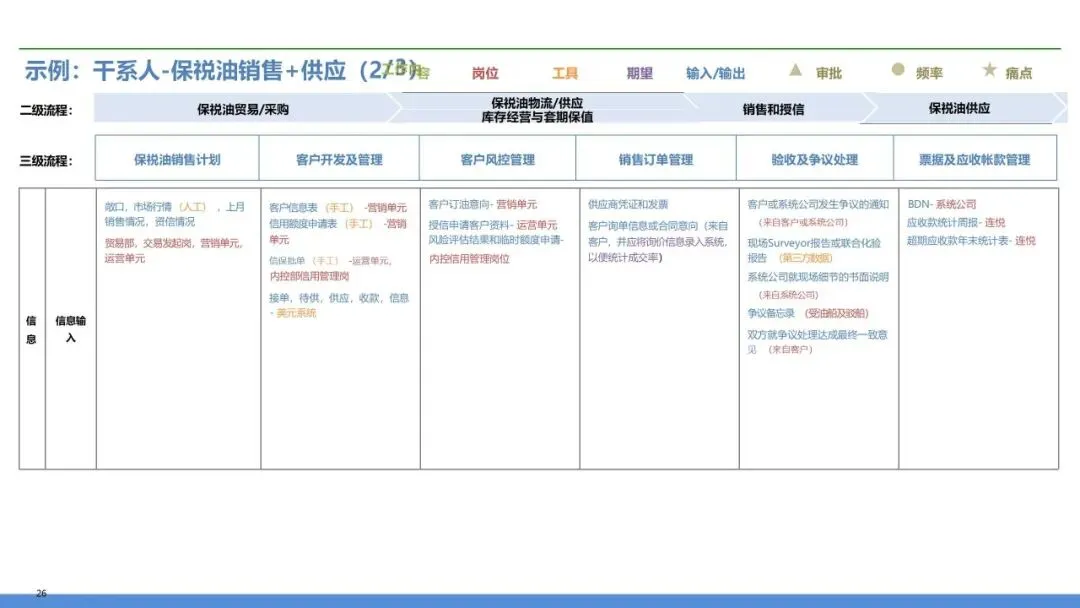The width and height of the screenshot is (1080, 608).
Task: Click the 争议备忘录 entry
Action: pyautogui.click(x=773, y=313)
